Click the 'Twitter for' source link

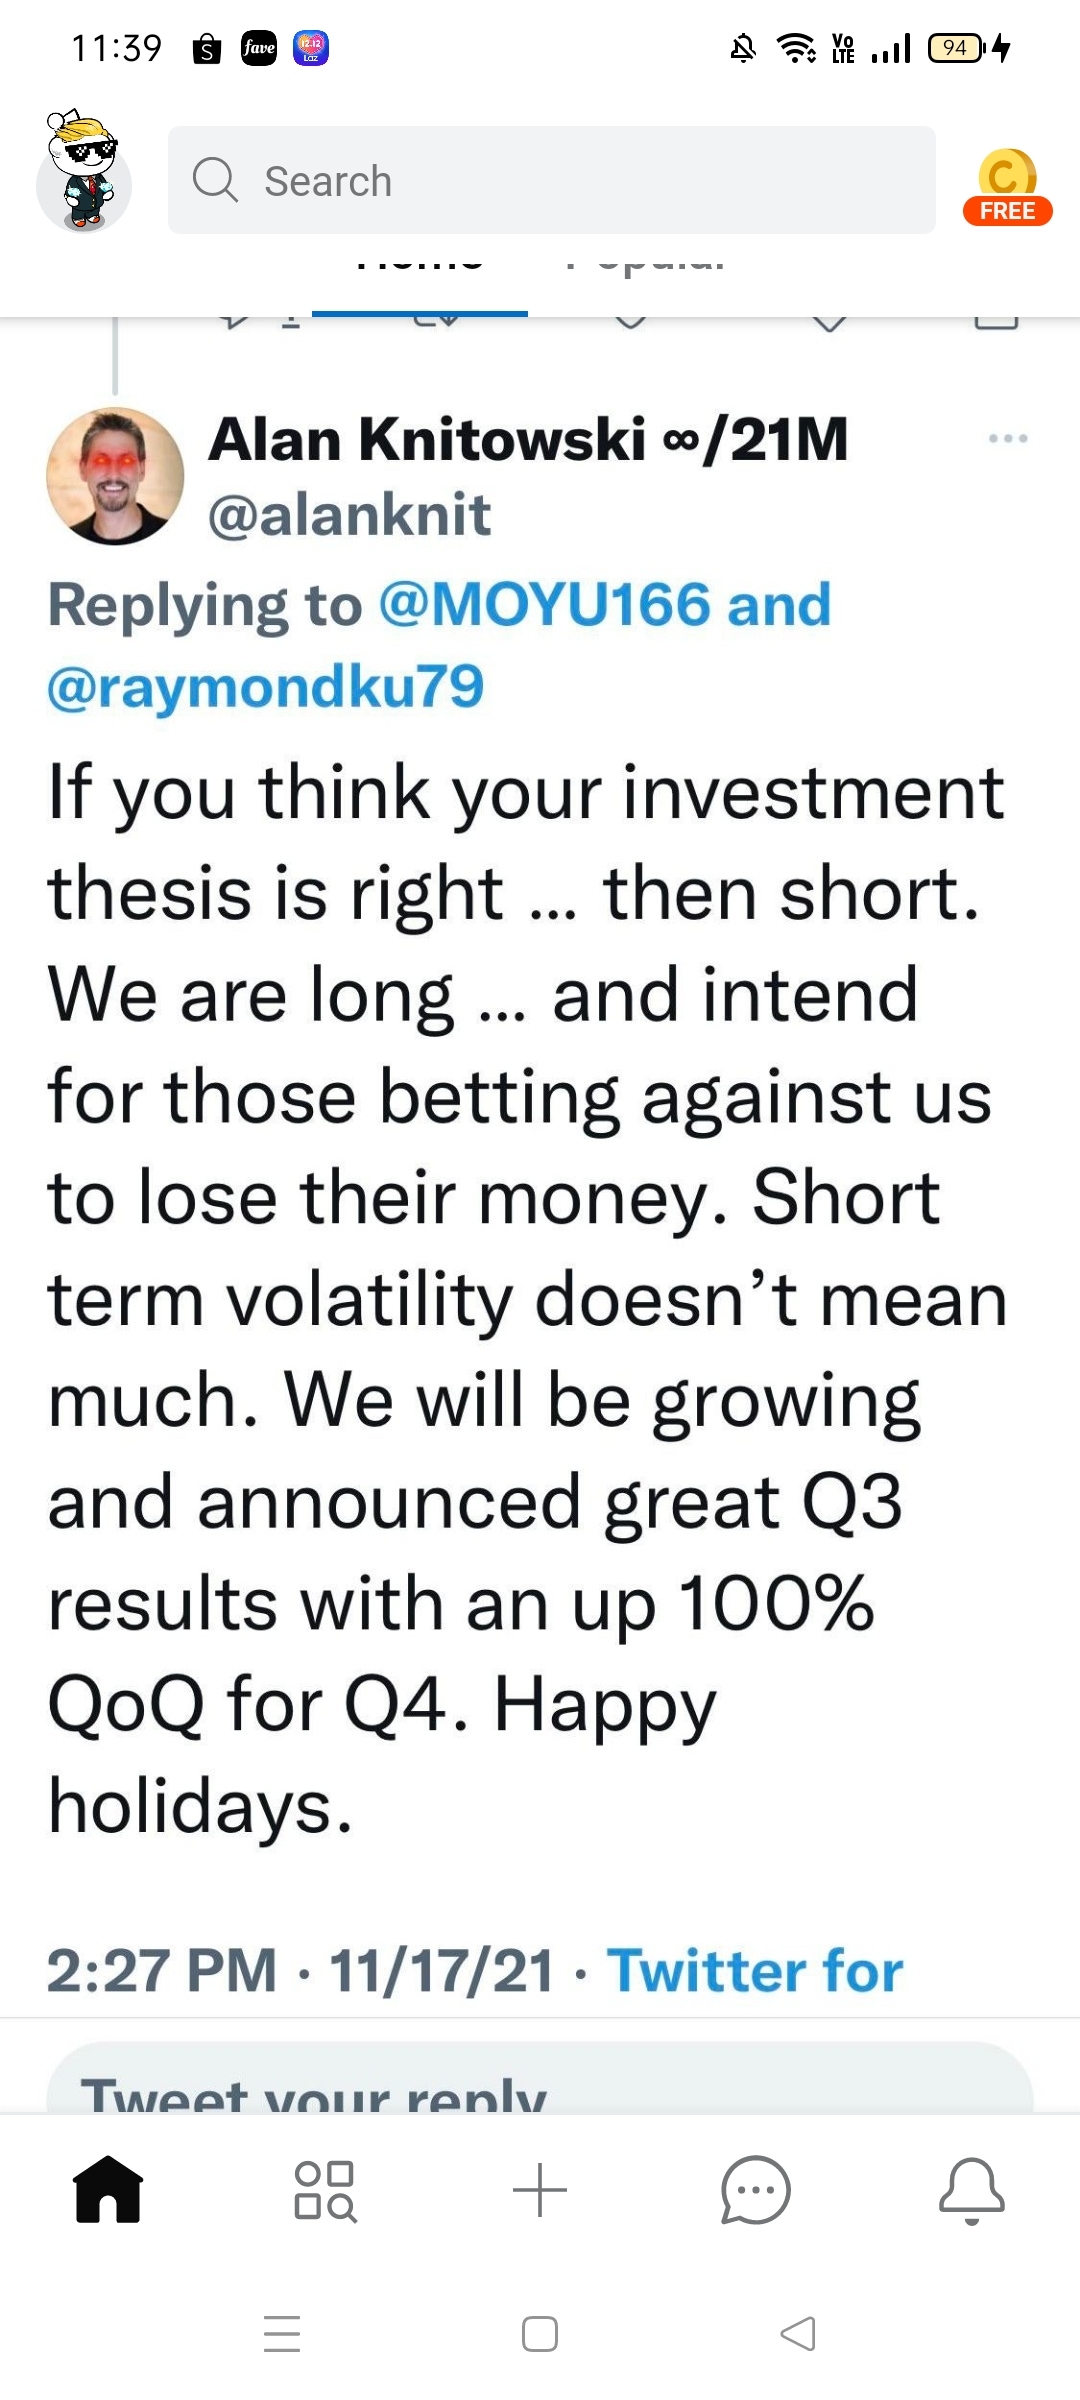coord(755,1971)
